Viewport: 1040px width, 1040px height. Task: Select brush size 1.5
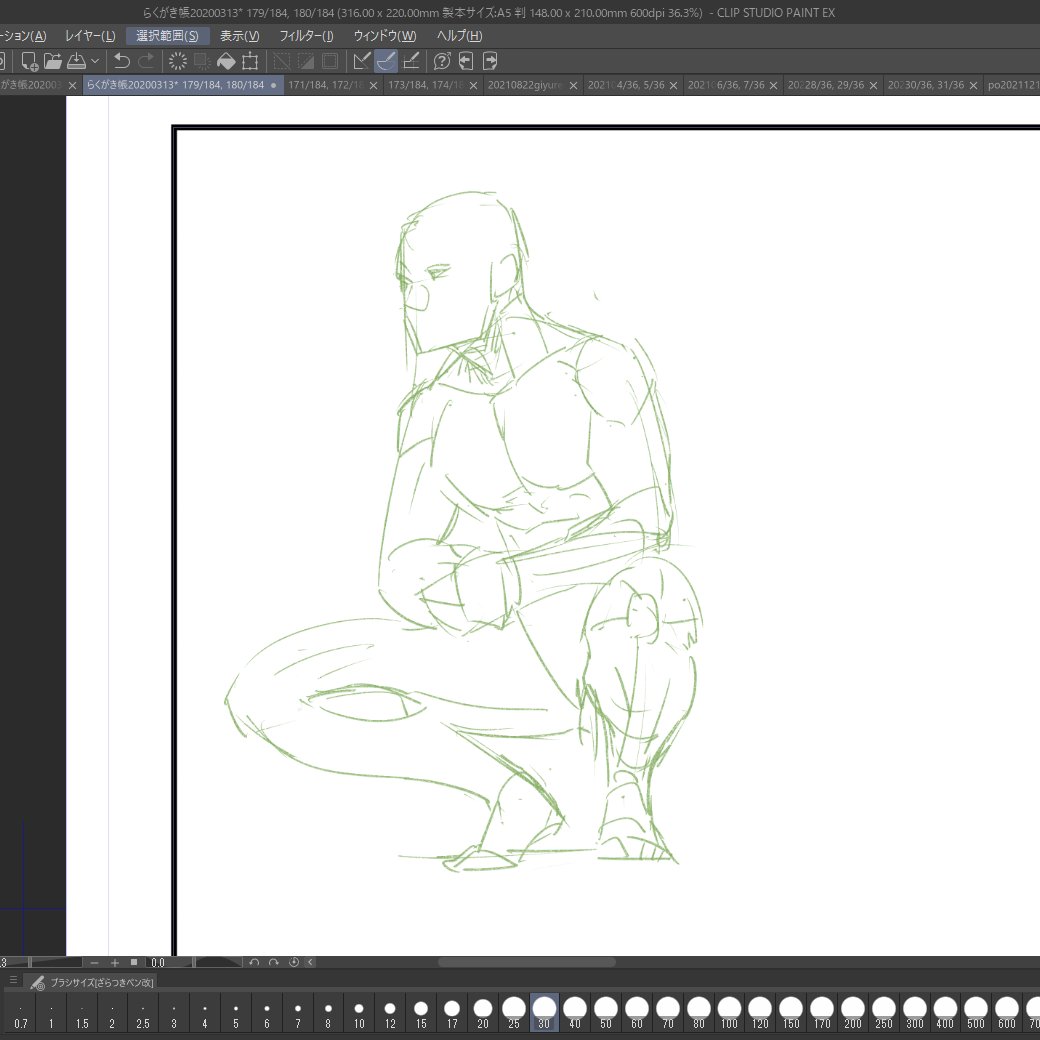click(x=82, y=1013)
